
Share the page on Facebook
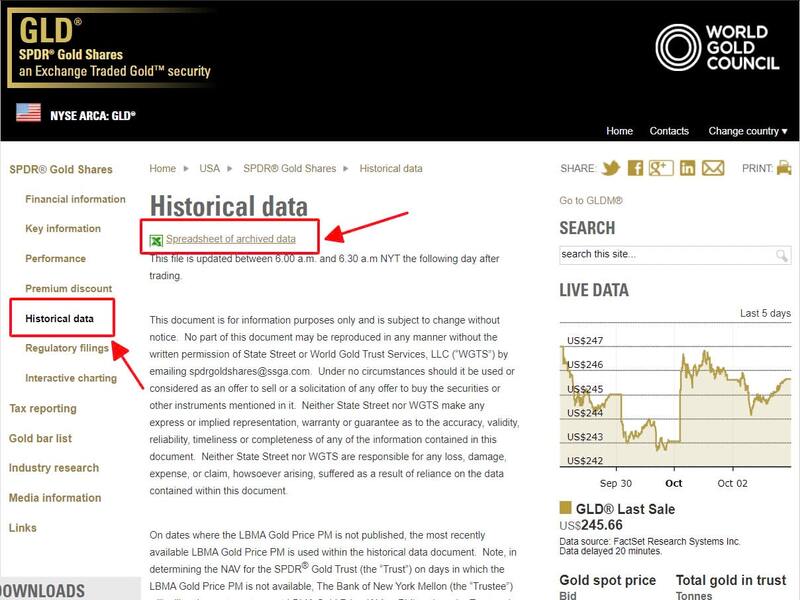click(635, 168)
